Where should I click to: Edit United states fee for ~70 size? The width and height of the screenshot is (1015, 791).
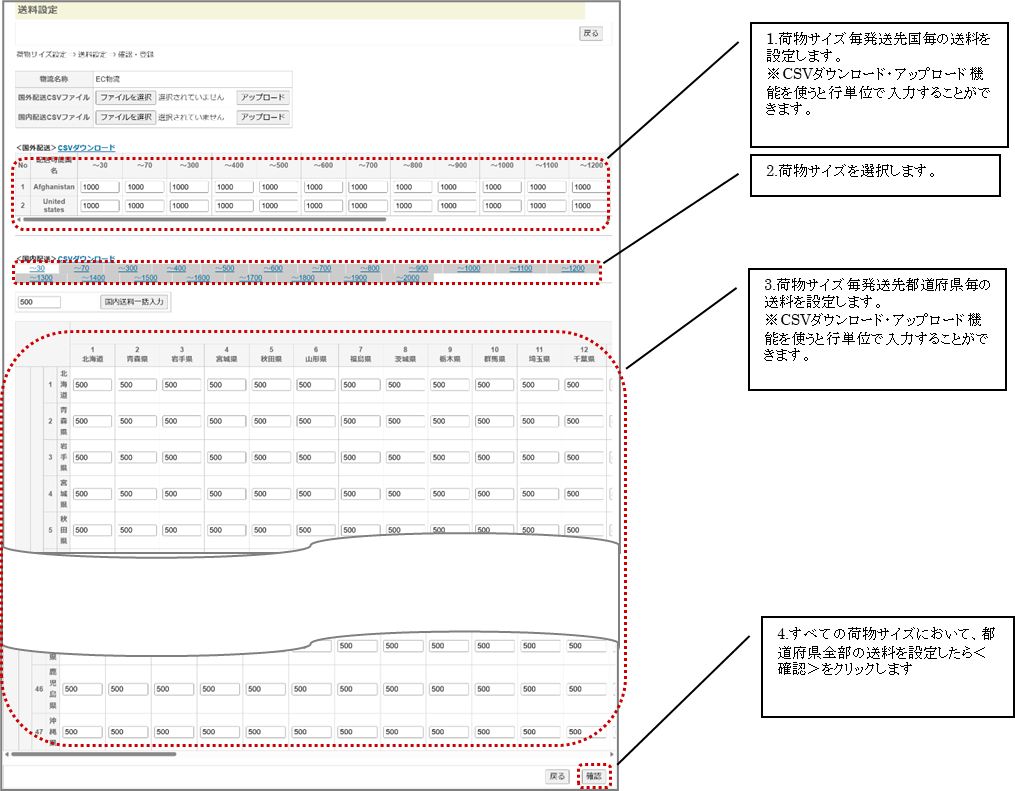tap(144, 206)
